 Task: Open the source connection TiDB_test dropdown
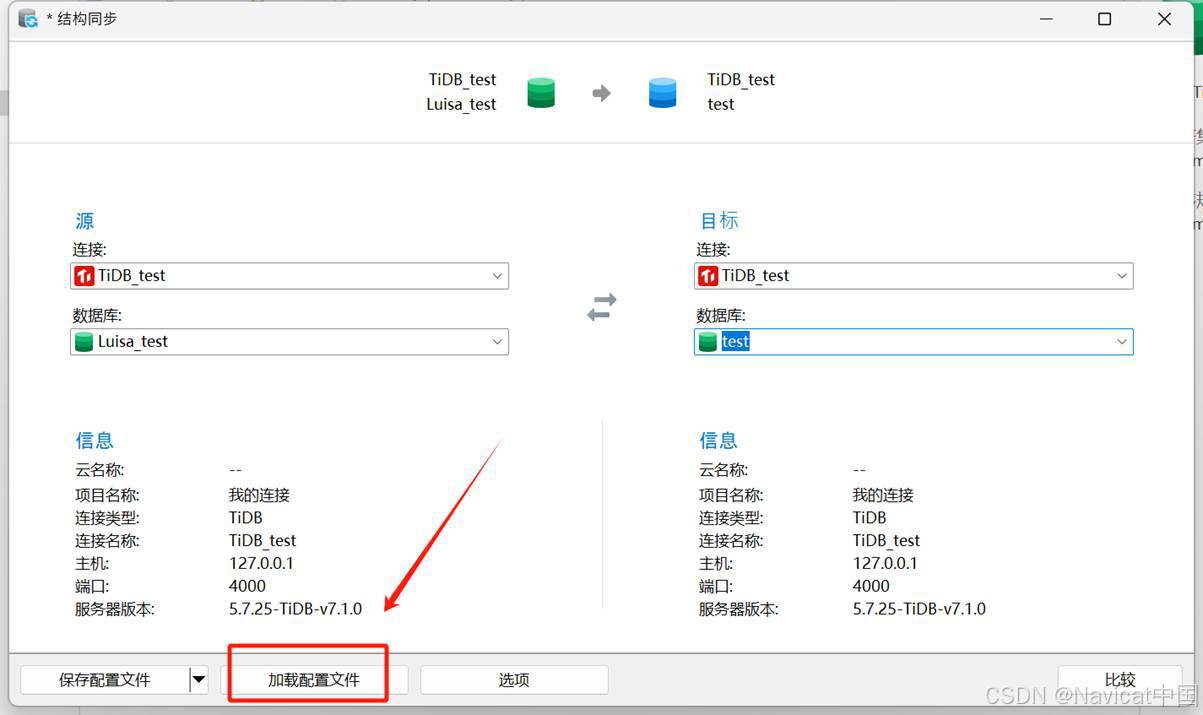click(289, 276)
